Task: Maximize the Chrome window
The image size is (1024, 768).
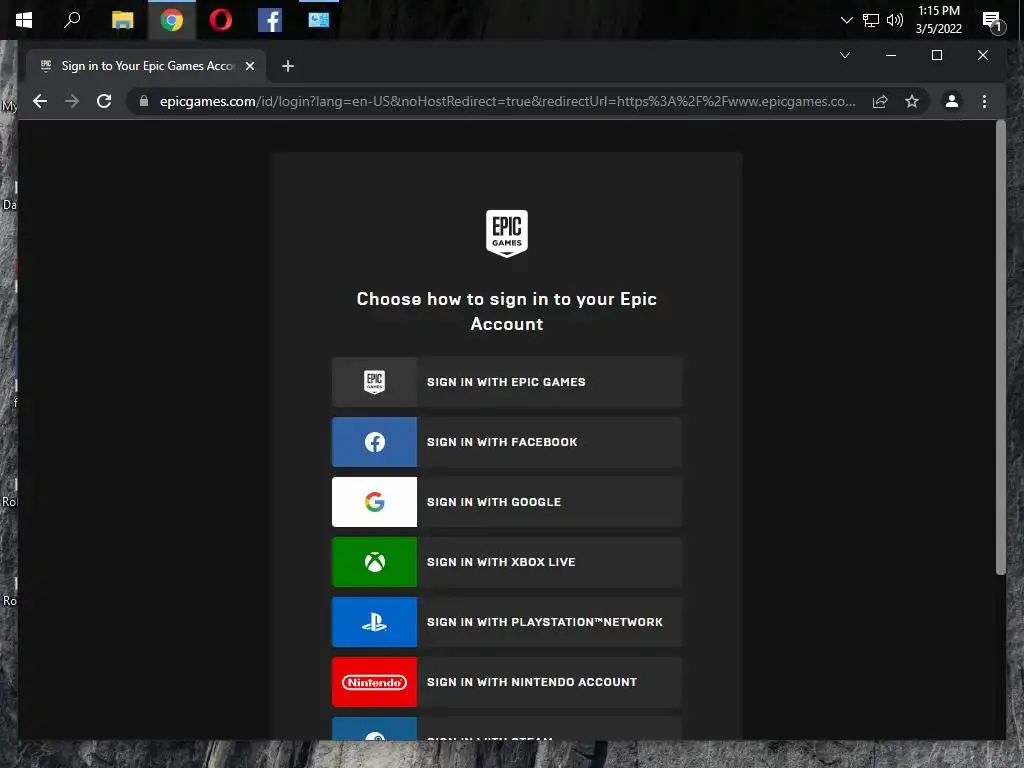Action: pos(936,56)
